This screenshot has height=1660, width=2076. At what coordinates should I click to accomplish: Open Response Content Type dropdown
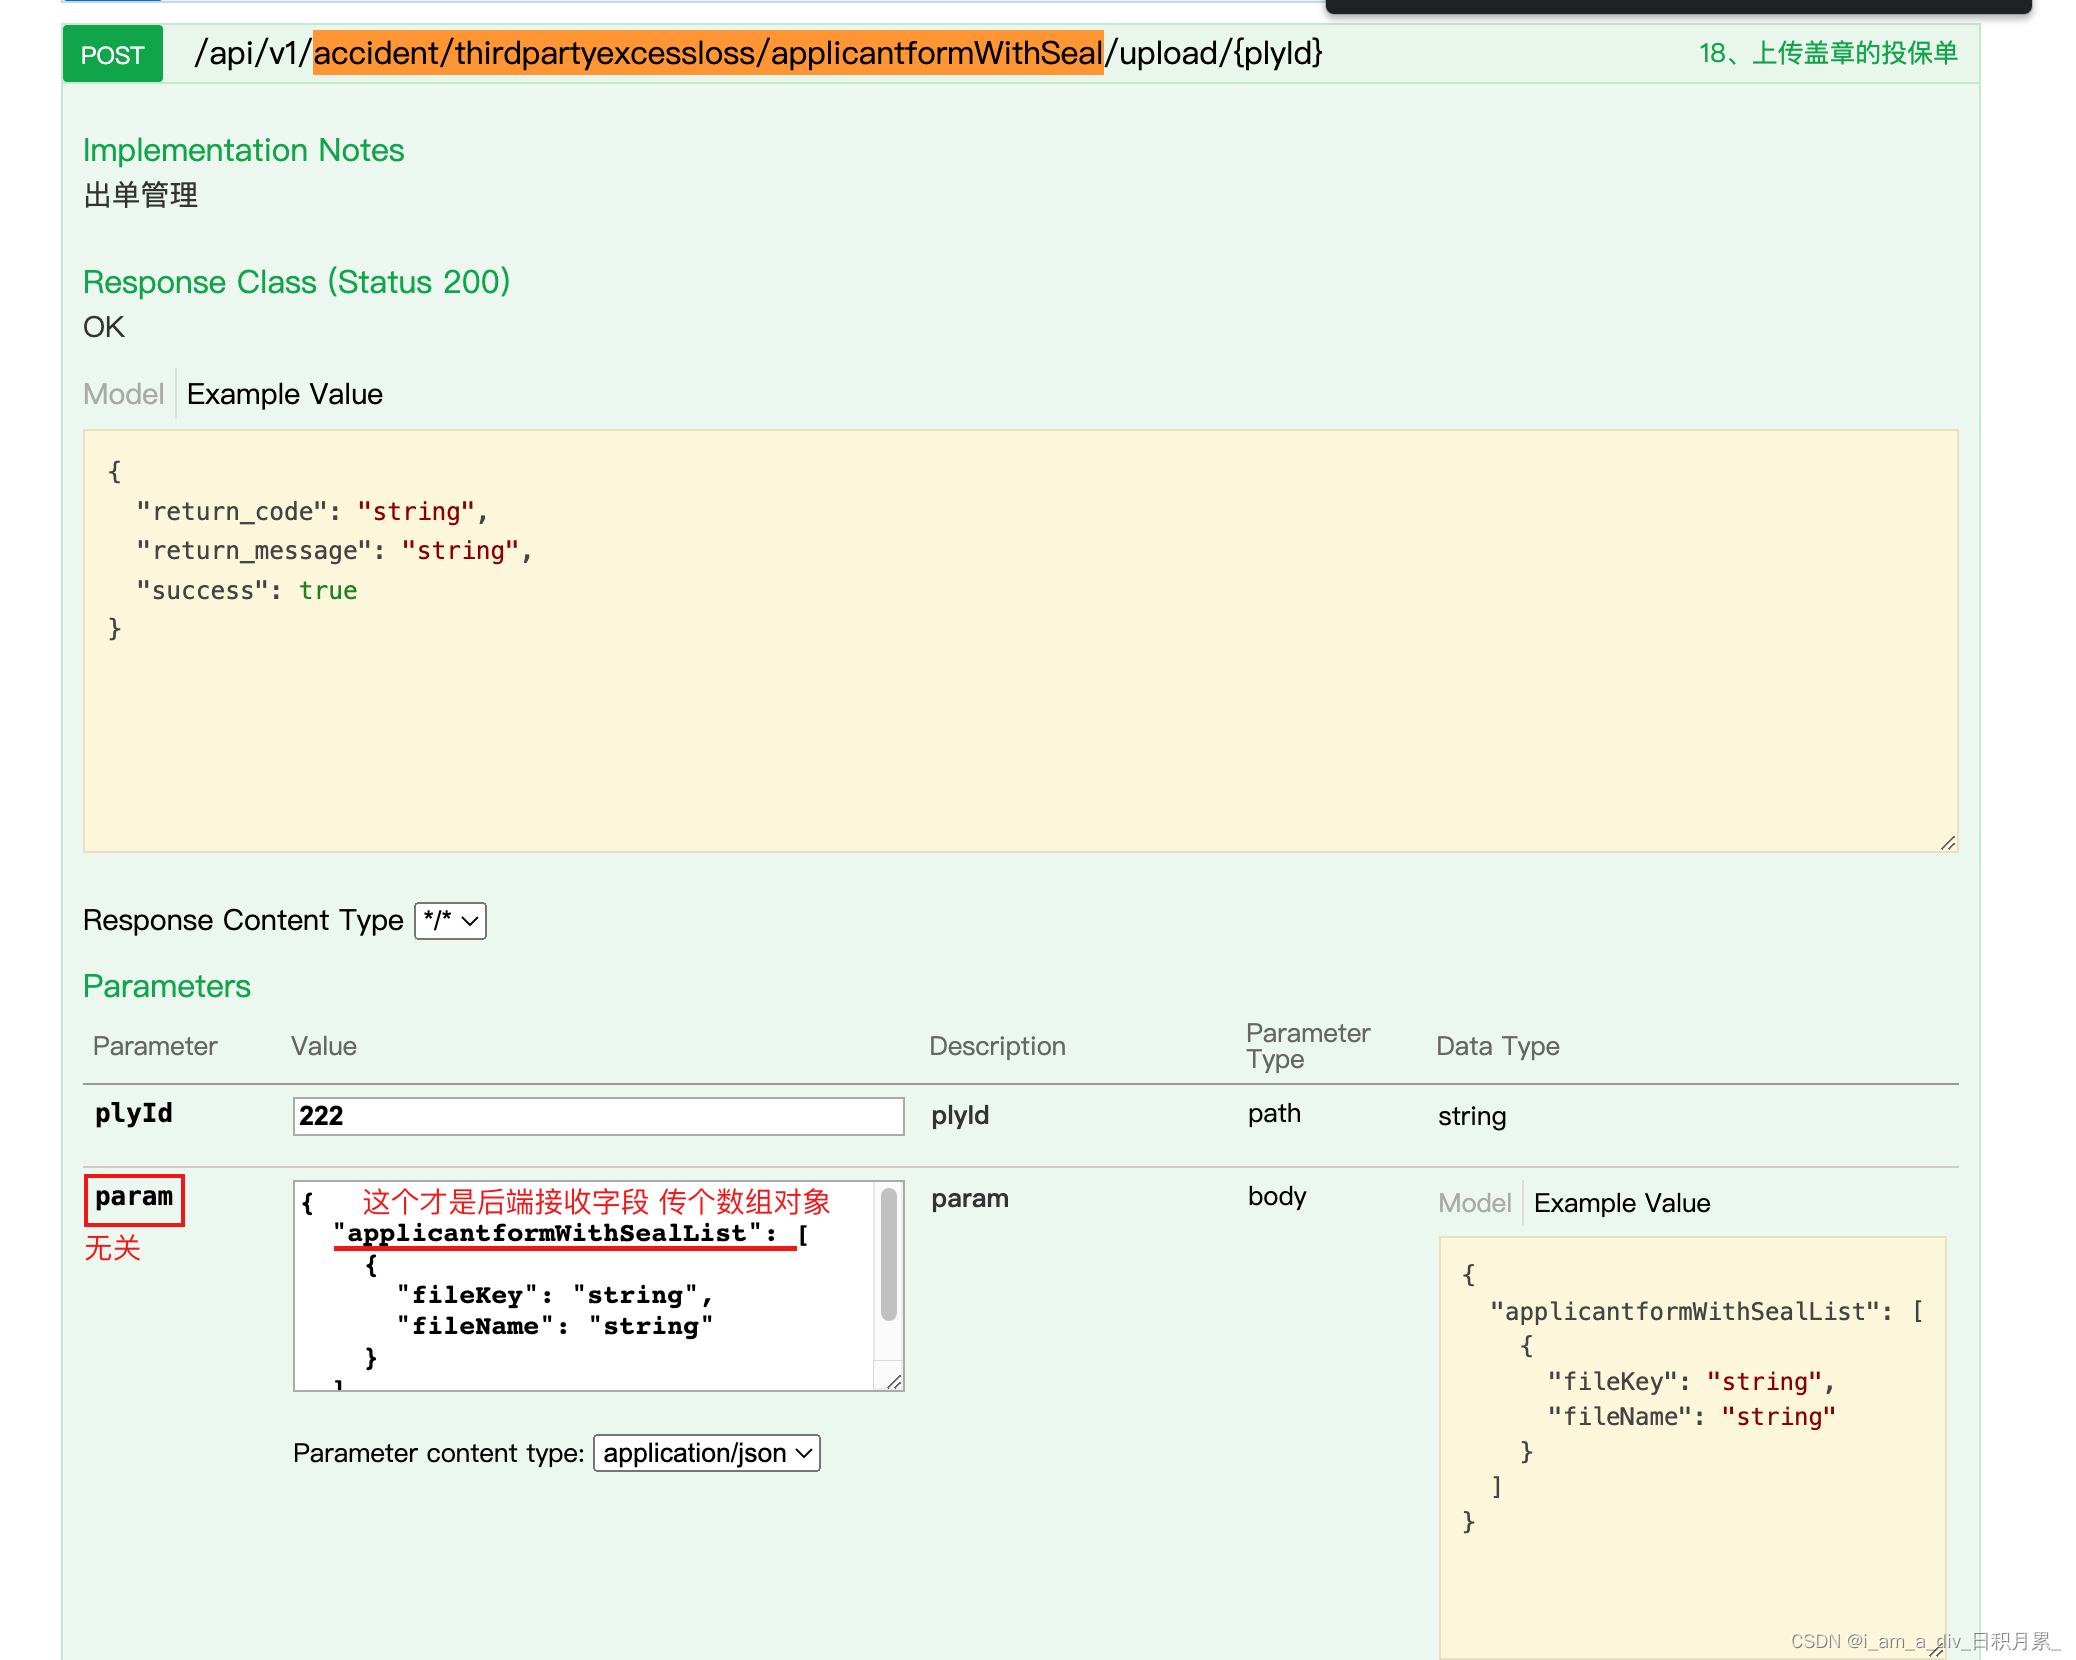point(450,920)
